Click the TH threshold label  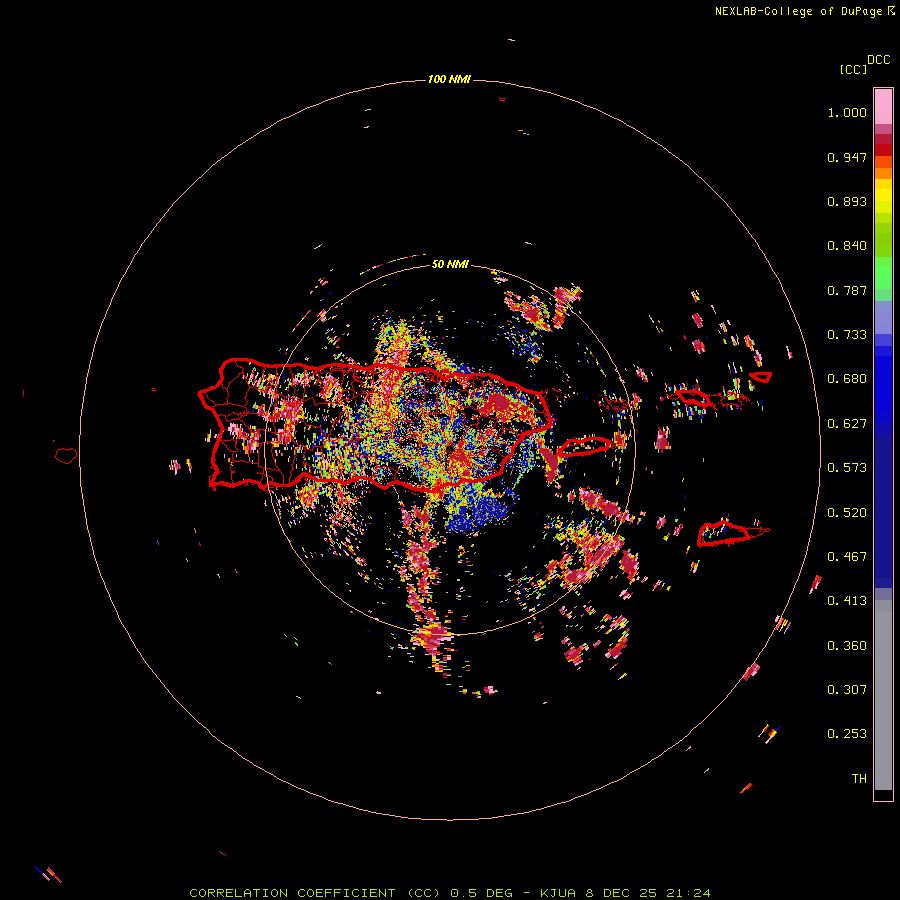point(859,779)
